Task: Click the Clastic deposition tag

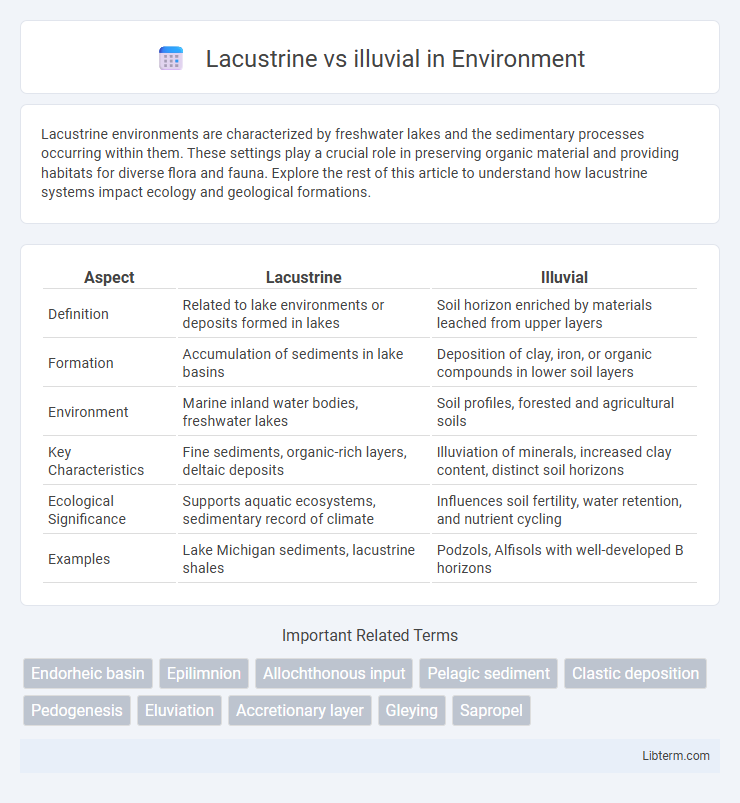Action: pos(636,673)
